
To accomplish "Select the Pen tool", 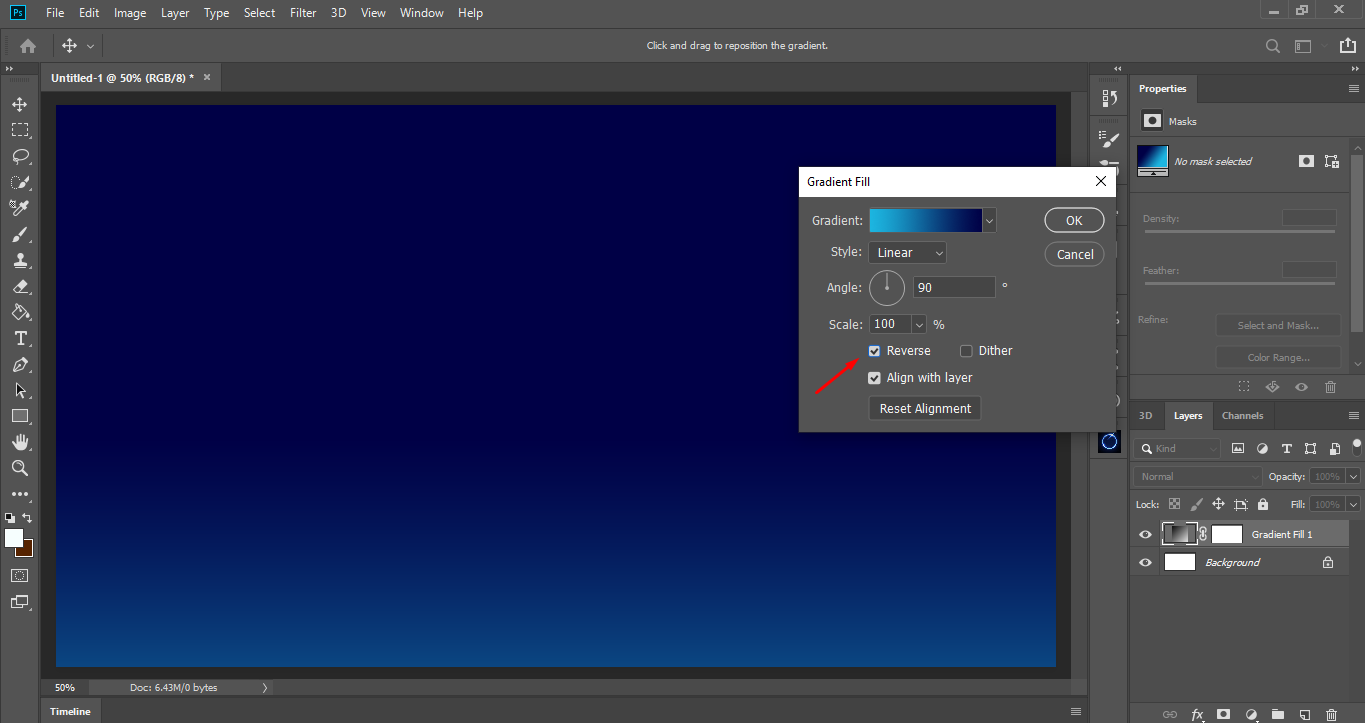I will point(20,364).
